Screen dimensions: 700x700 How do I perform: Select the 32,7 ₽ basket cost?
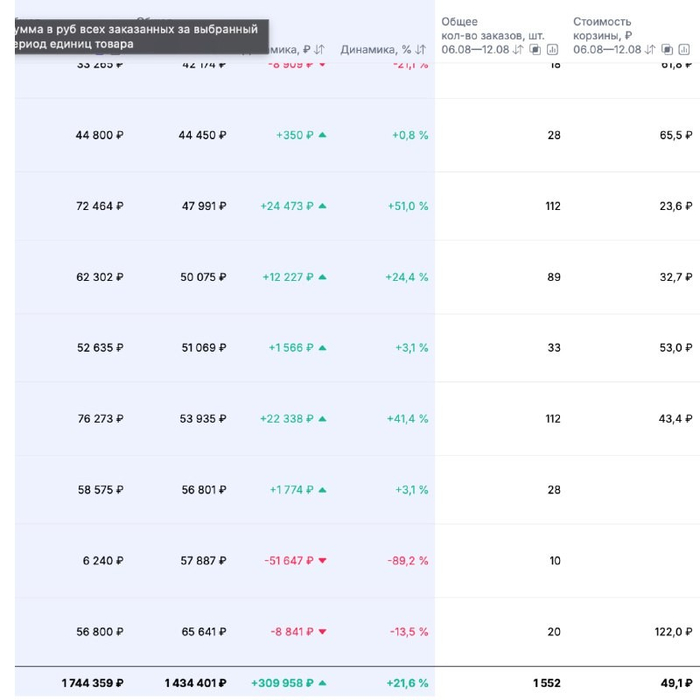[x=676, y=277]
